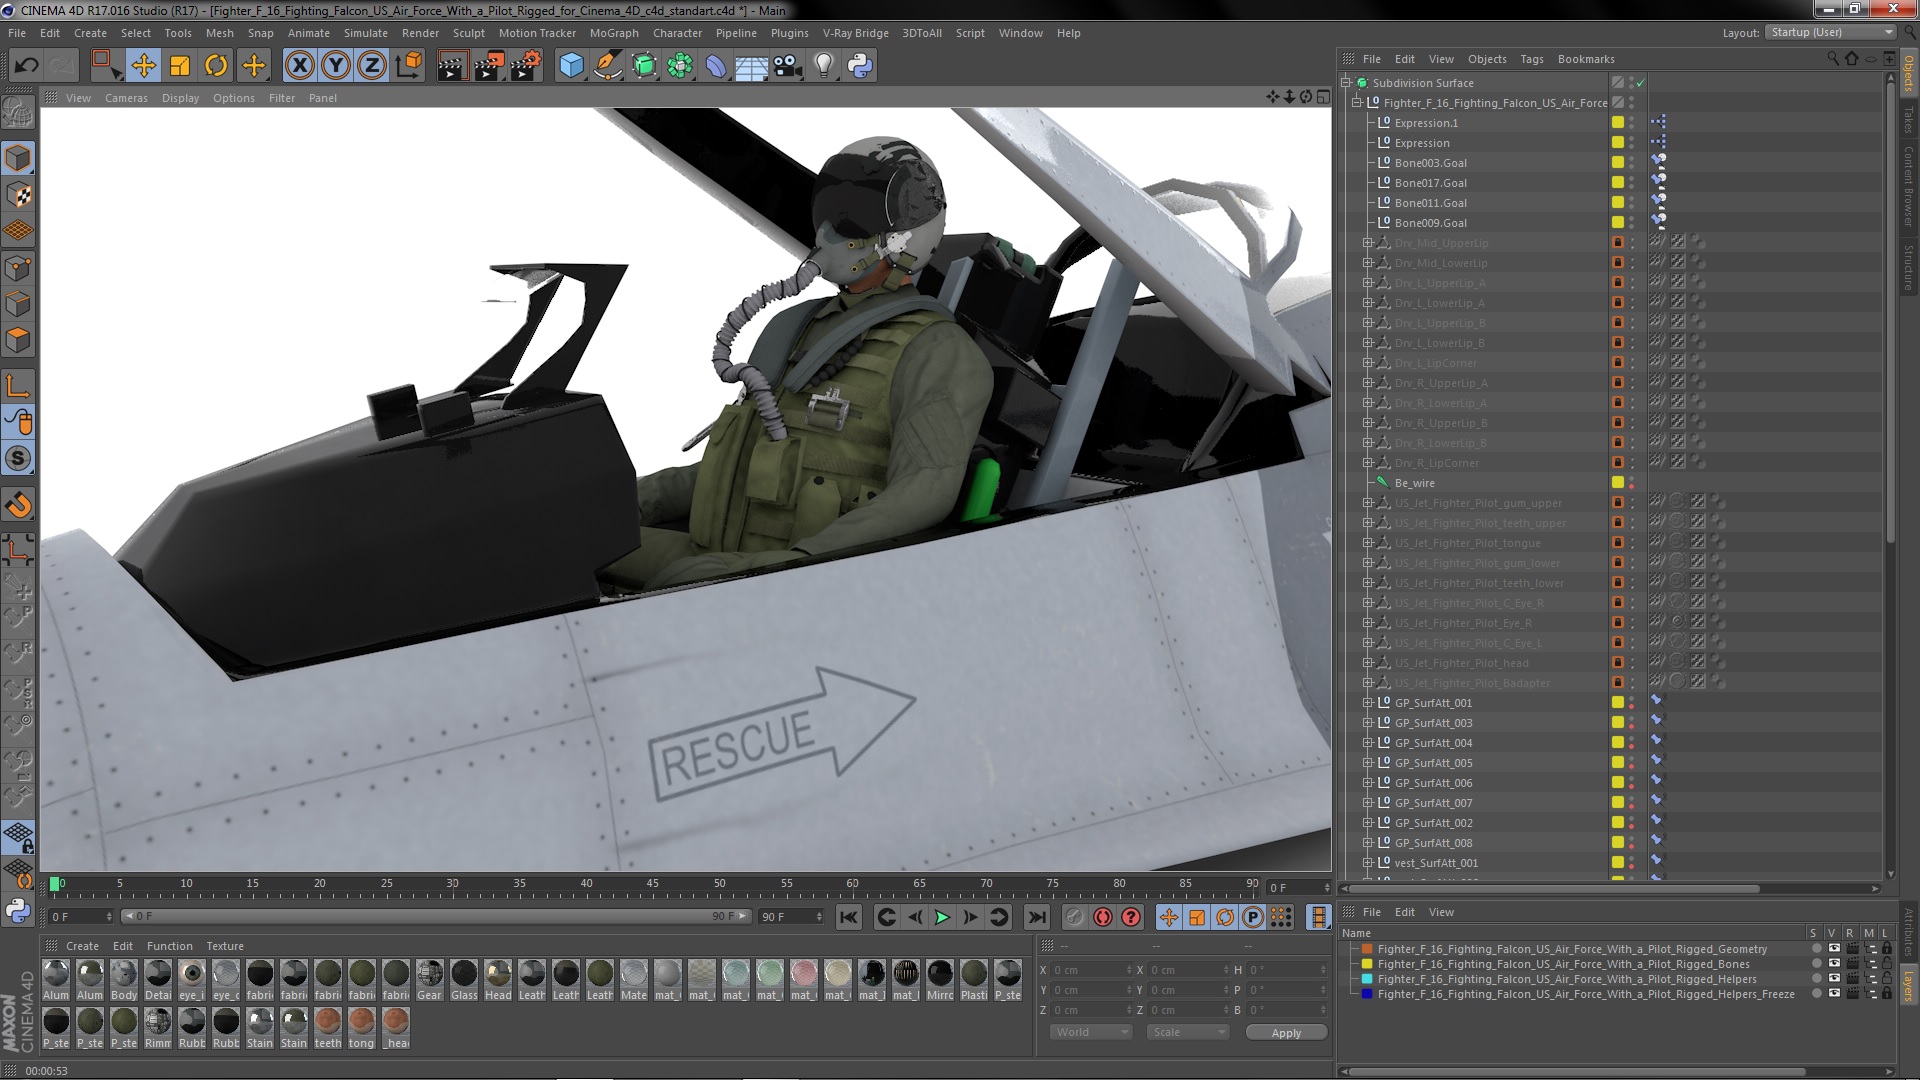The width and height of the screenshot is (1920, 1080).
Task: Open V-Ray Bridge menu
Action: [x=855, y=33]
